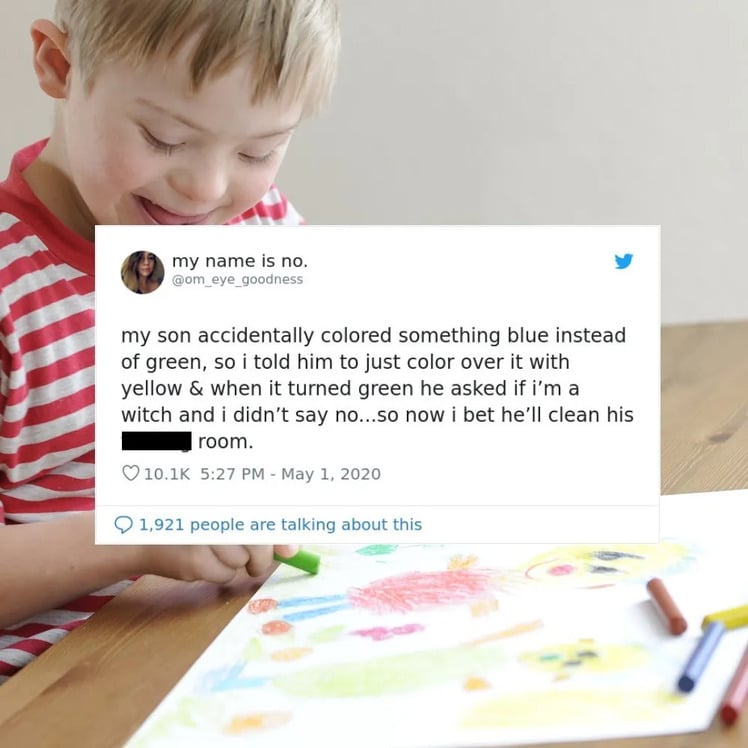Click the blue marker on the table
Screen dimensions: 748x748
click(x=701, y=657)
